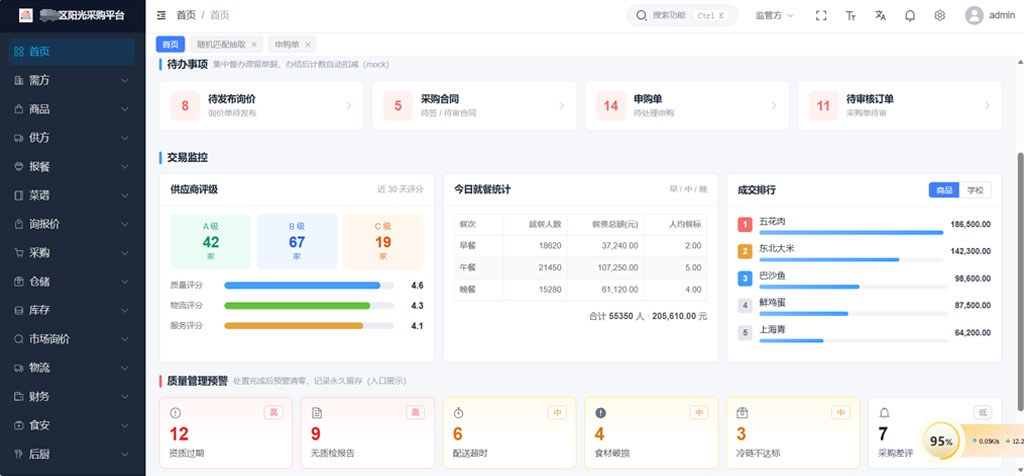Click 巴沙鱼 in the ranking list

click(773, 276)
